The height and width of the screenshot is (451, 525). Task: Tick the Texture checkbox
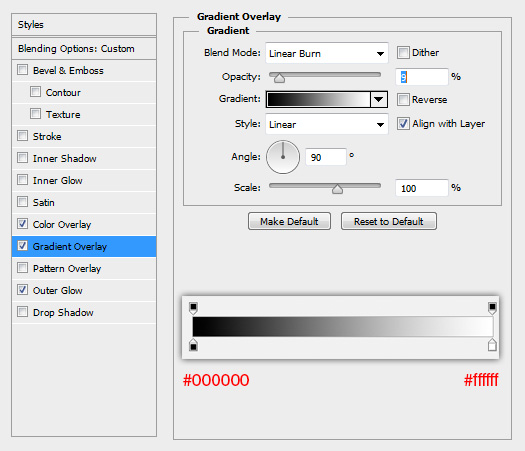[x=35, y=114]
